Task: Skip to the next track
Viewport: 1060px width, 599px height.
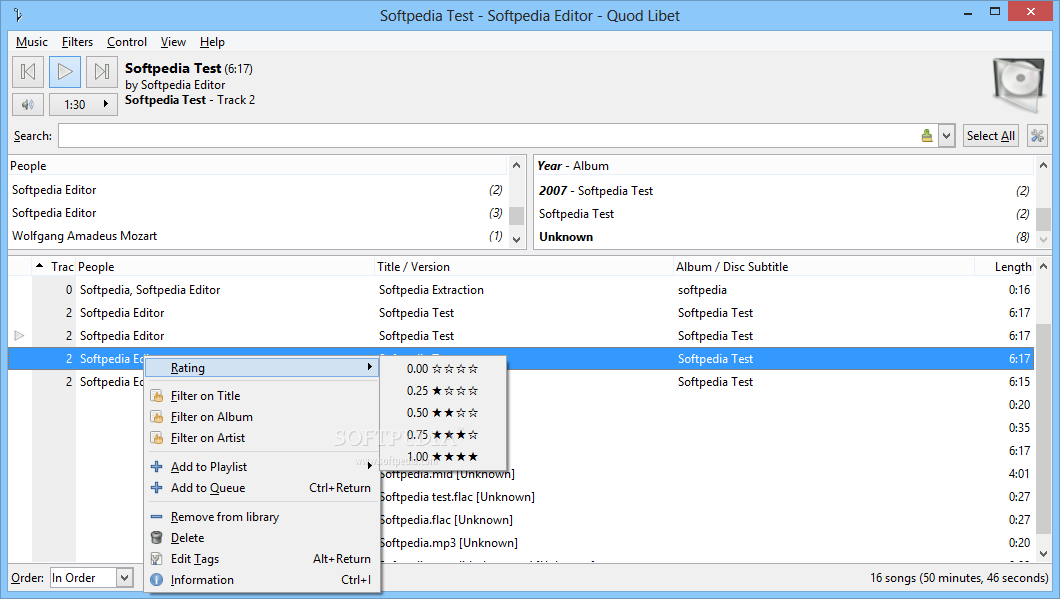Action: coord(102,72)
